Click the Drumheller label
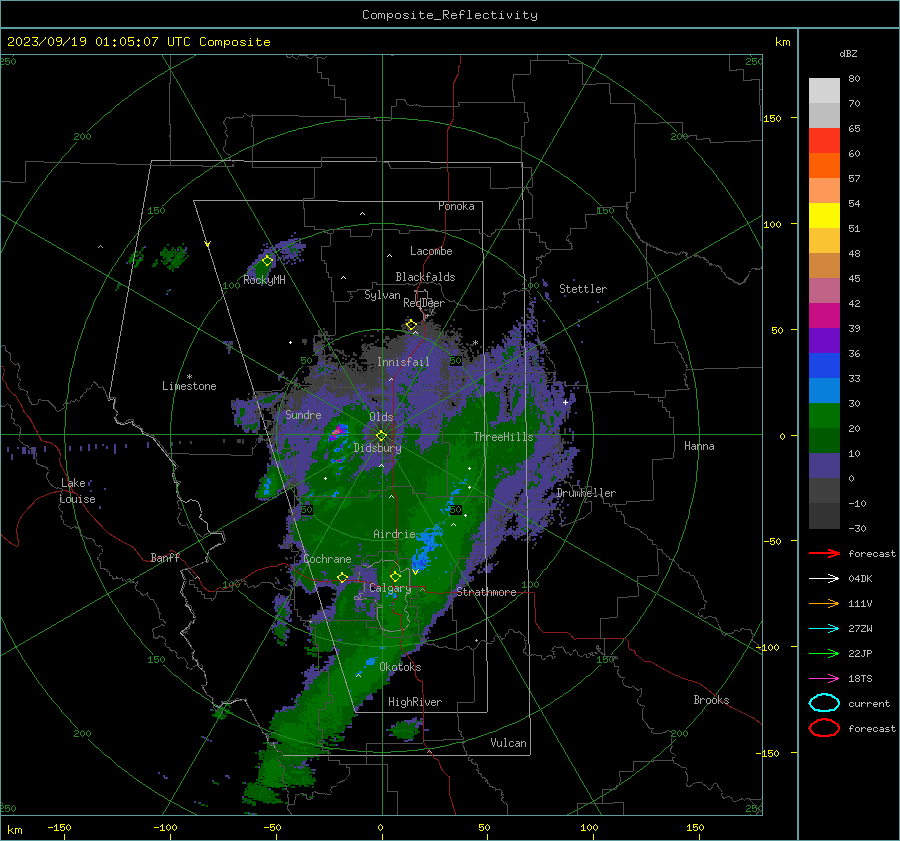900x841 pixels. coord(586,493)
